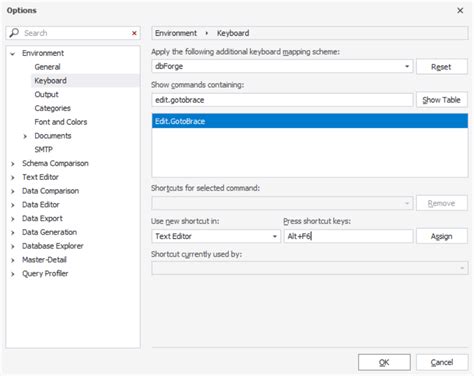Expand the Schema Comparison node
Viewport: 474px width, 376px height.
tap(13, 164)
